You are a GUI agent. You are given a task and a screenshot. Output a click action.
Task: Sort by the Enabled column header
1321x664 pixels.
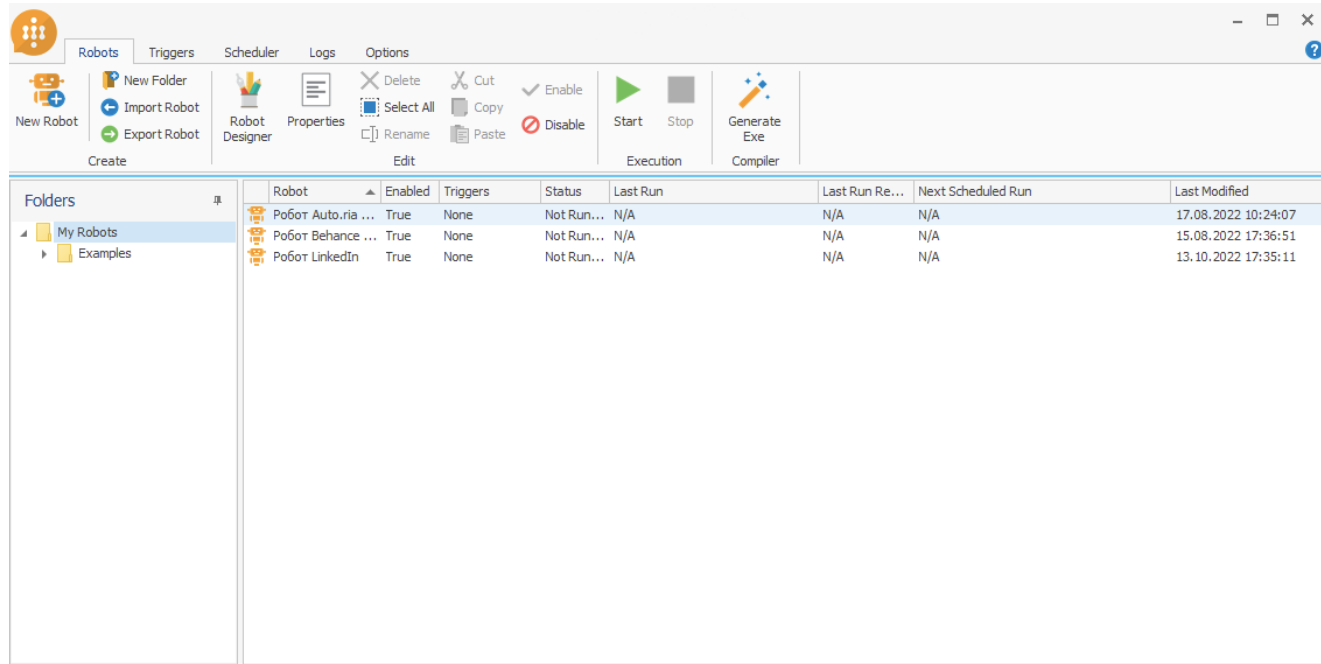click(410, 191)
